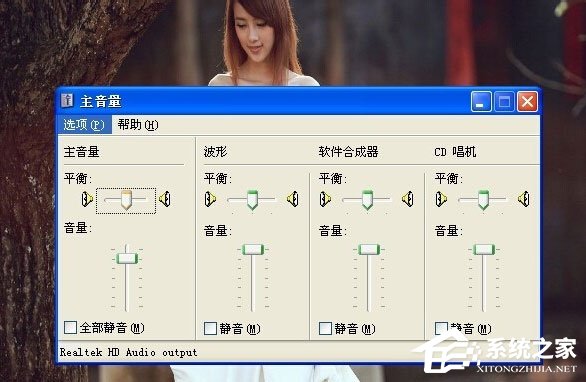Click the Realtek HD Audio output status text
586x382 pixels.
(128, 352)
